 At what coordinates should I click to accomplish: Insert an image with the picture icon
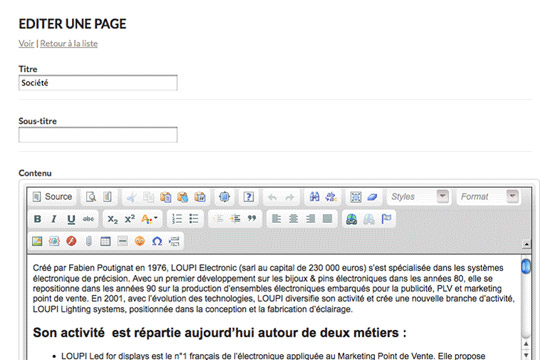point(37,241)
